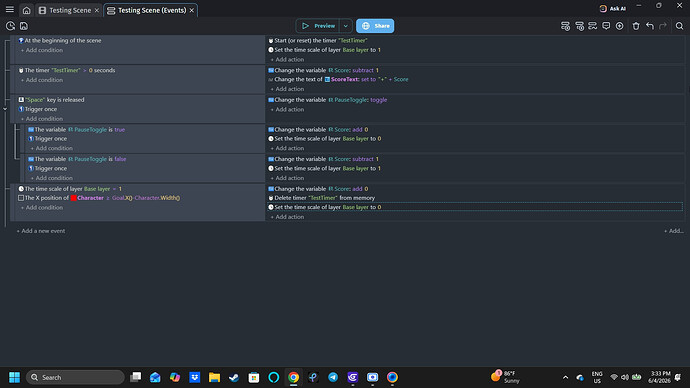Image resolution: width=690 pixels, height=388 pixels.
Task: Open the ENG US language indicator
Action: pos(597,377)
